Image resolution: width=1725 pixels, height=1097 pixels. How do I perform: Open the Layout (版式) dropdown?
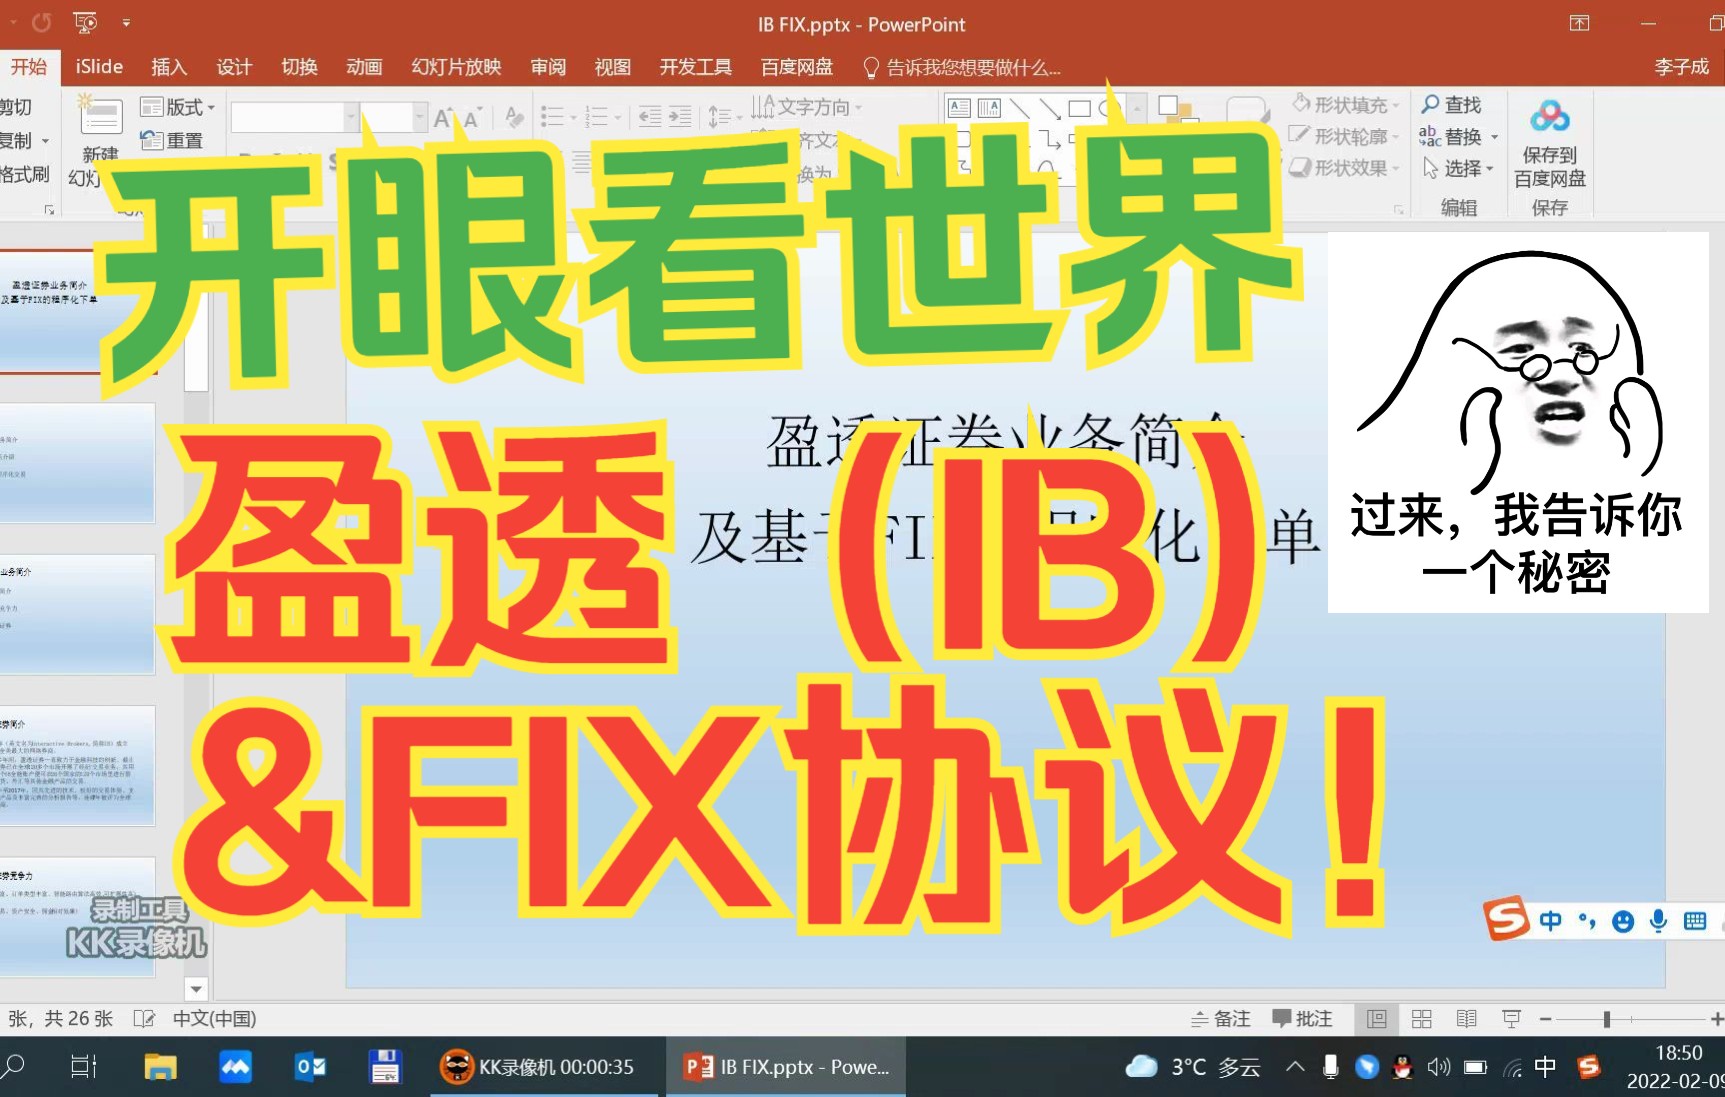(x=178, y=107)
